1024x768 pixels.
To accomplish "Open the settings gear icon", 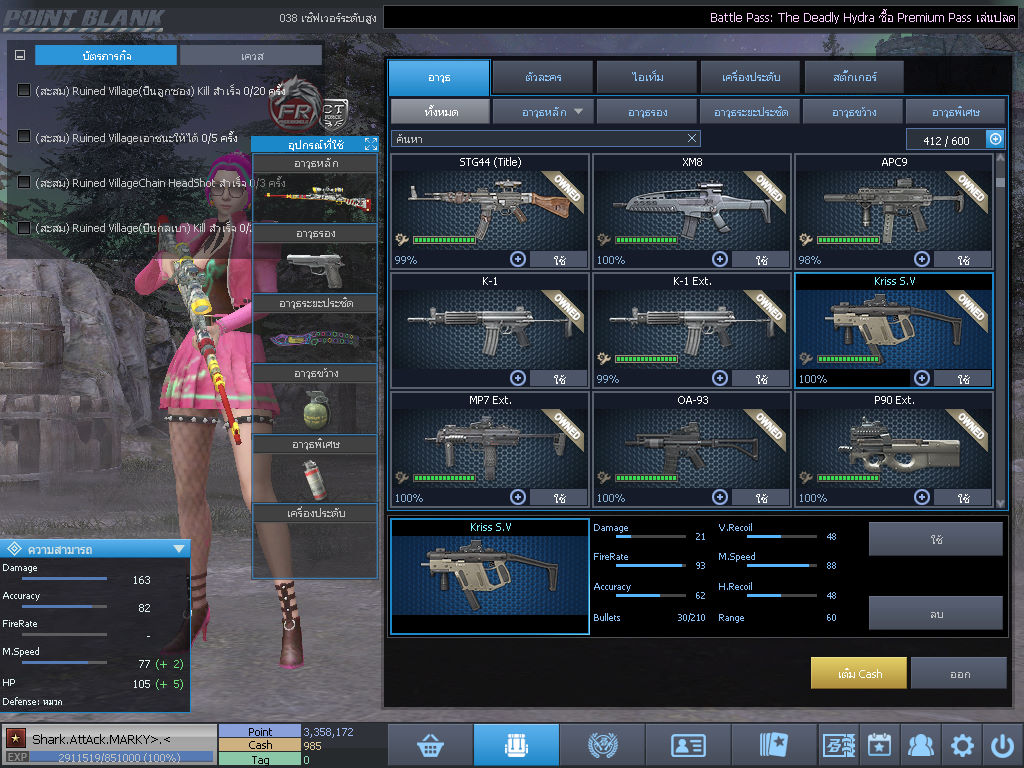I will point(962,745).
